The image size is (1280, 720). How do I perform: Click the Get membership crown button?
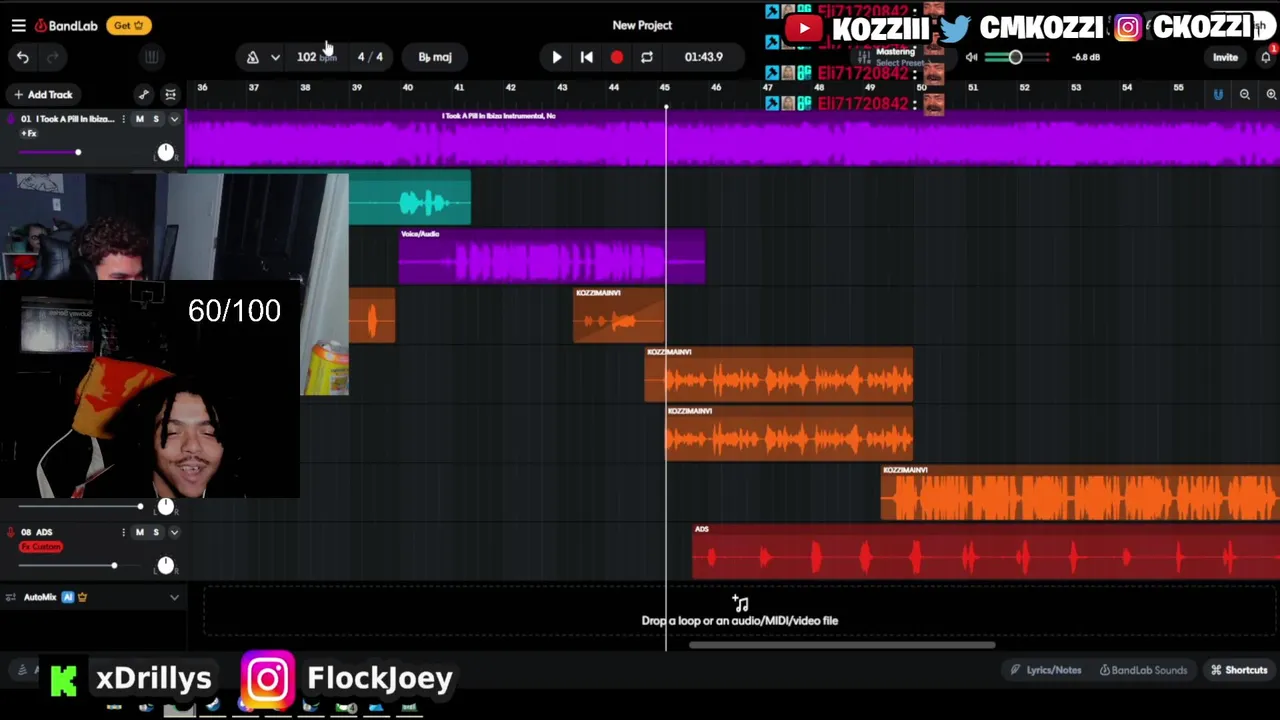coord(130,25)
